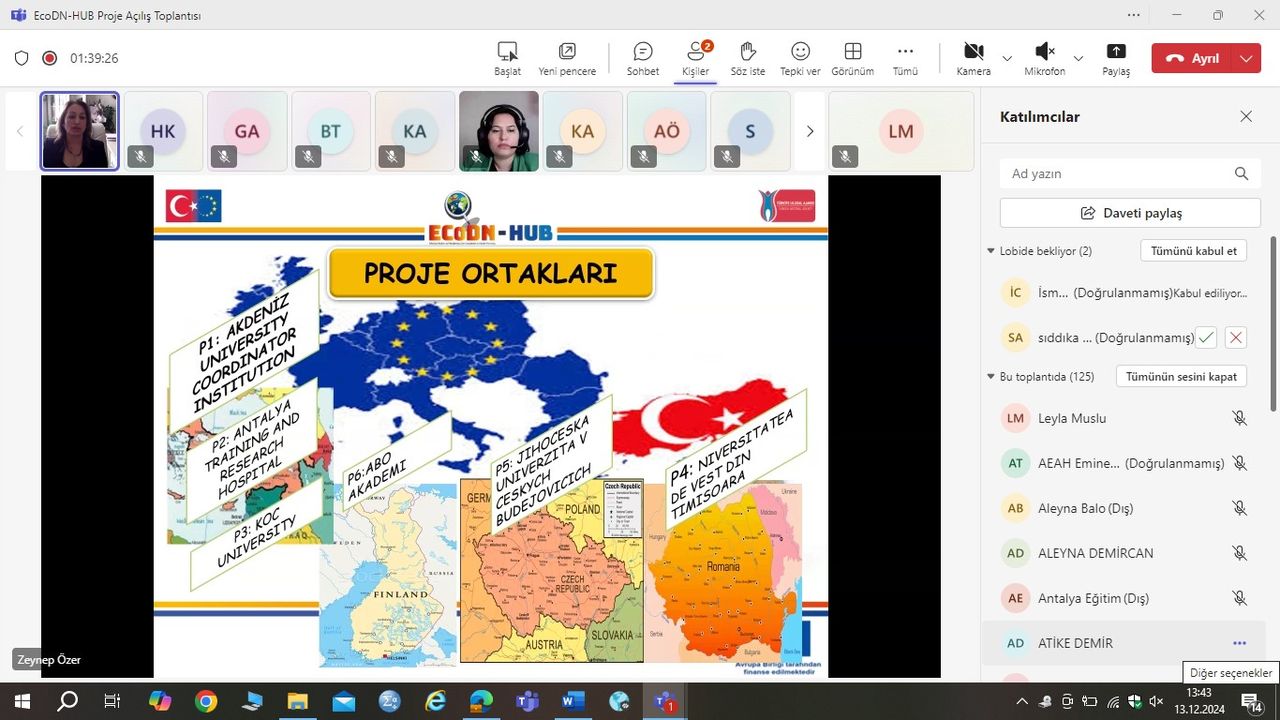Select Leyla Muslu in participant list
Image resolution: width=1280 pixels, height=720 pixels.
tap(1124, 418)
